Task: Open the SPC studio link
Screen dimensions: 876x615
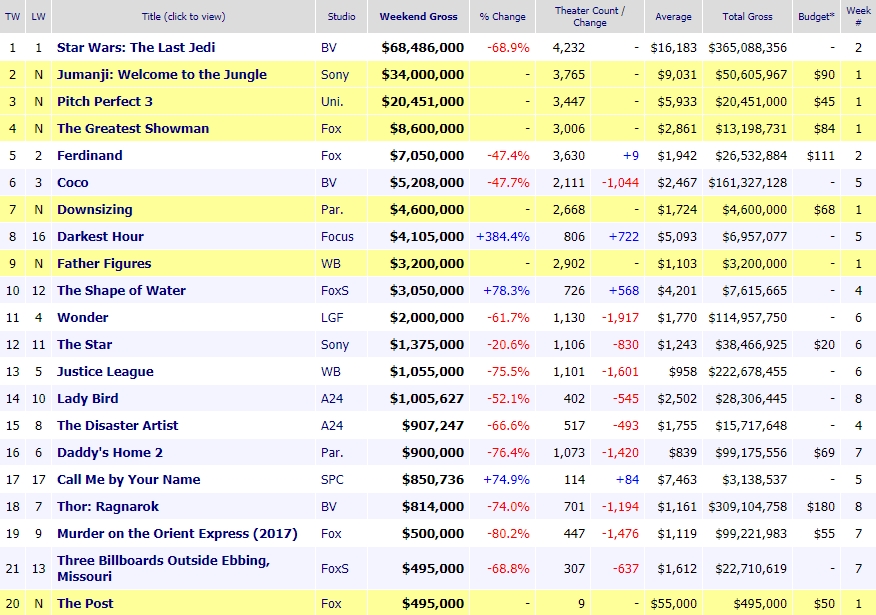Action: [332, 479]
